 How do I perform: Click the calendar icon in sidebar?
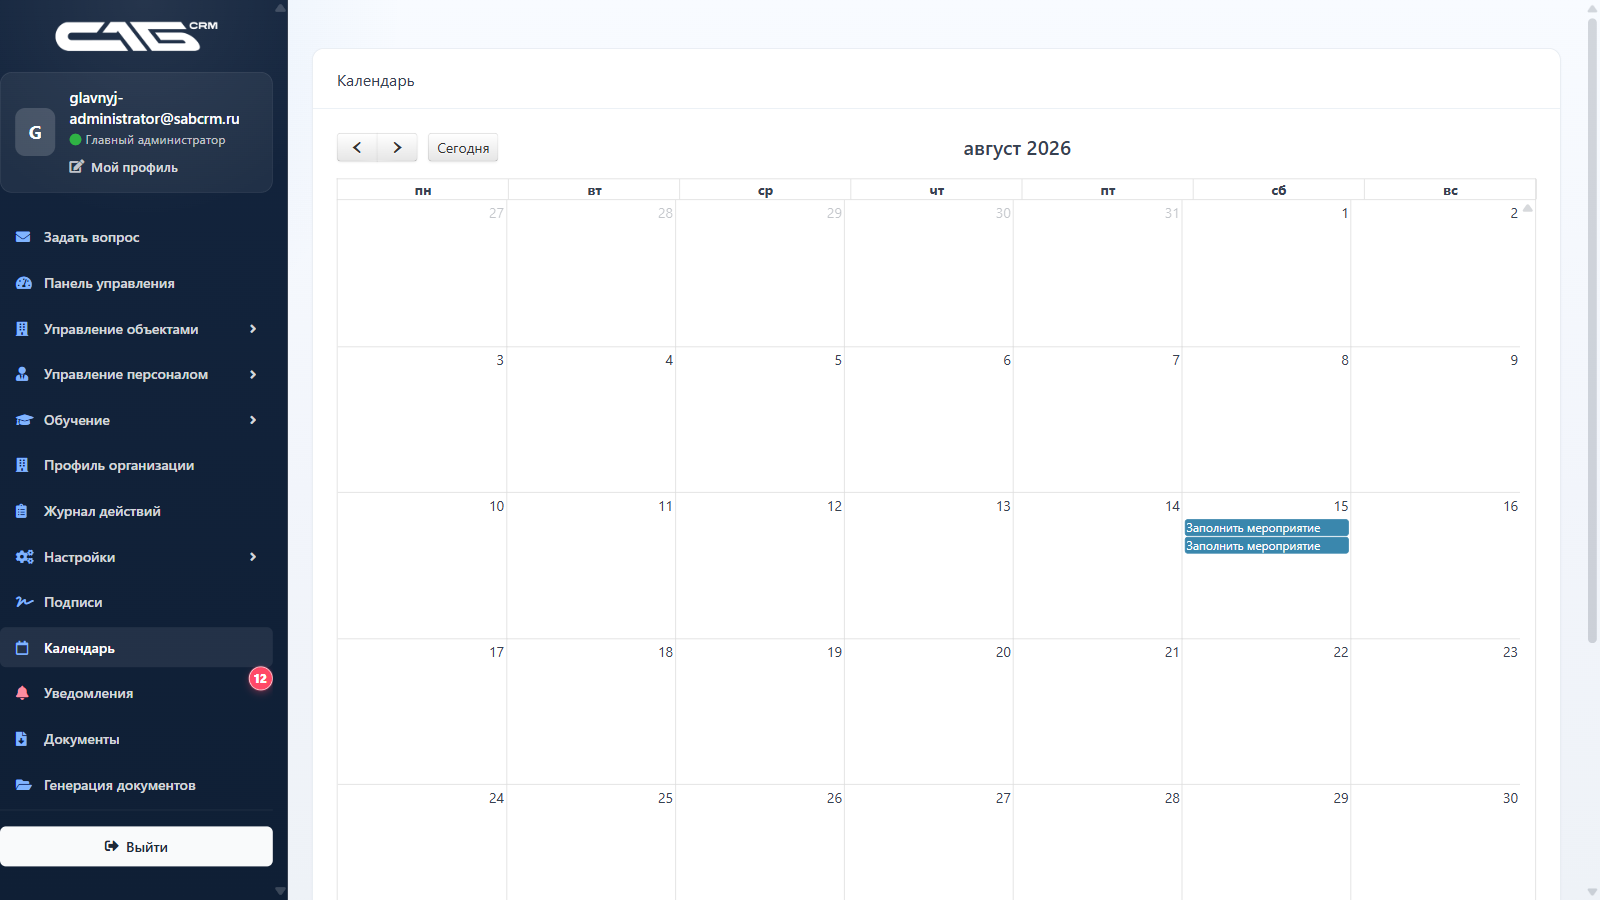point(22,648)
